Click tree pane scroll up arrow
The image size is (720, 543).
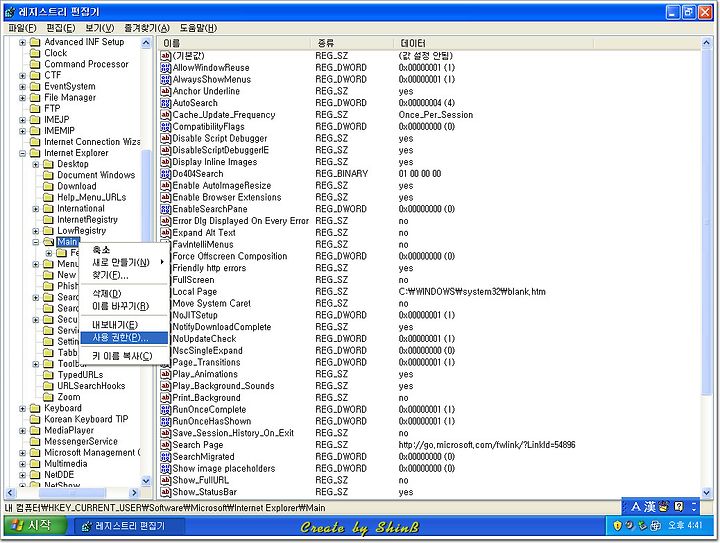tap(146, 43)
